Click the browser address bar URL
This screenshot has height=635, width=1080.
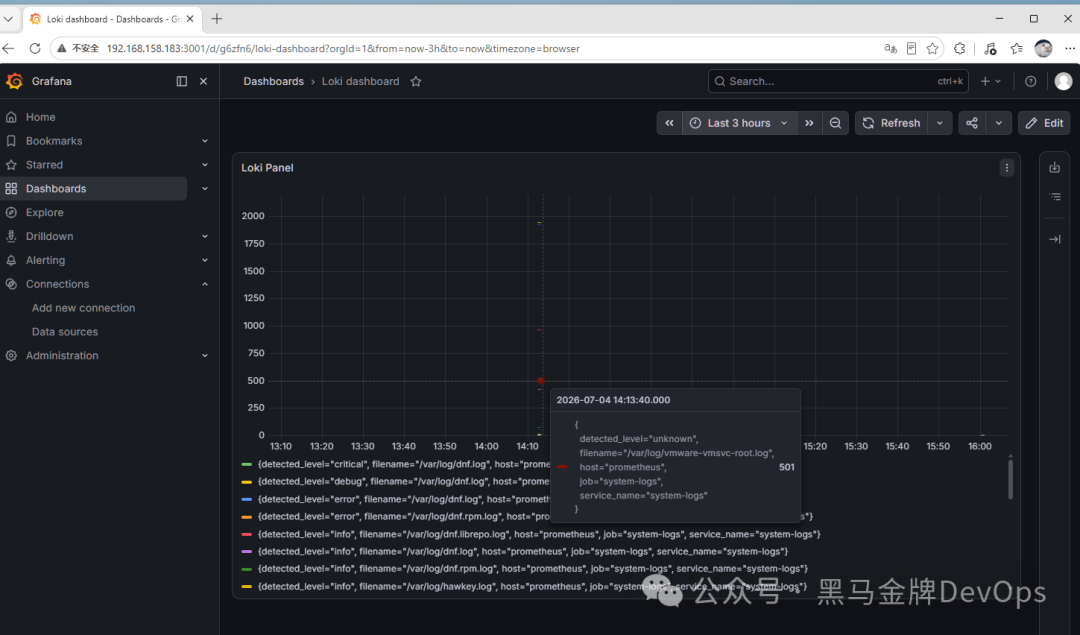343,48
